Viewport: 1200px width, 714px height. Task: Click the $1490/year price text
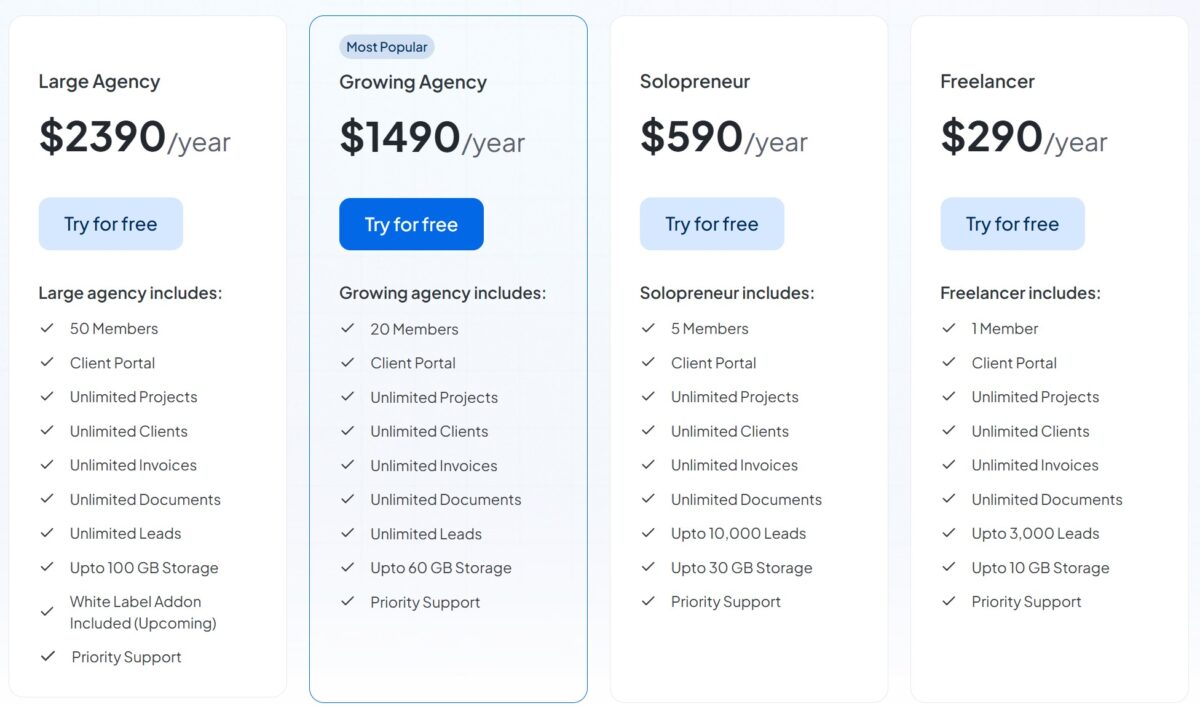(x=432, y=137)
